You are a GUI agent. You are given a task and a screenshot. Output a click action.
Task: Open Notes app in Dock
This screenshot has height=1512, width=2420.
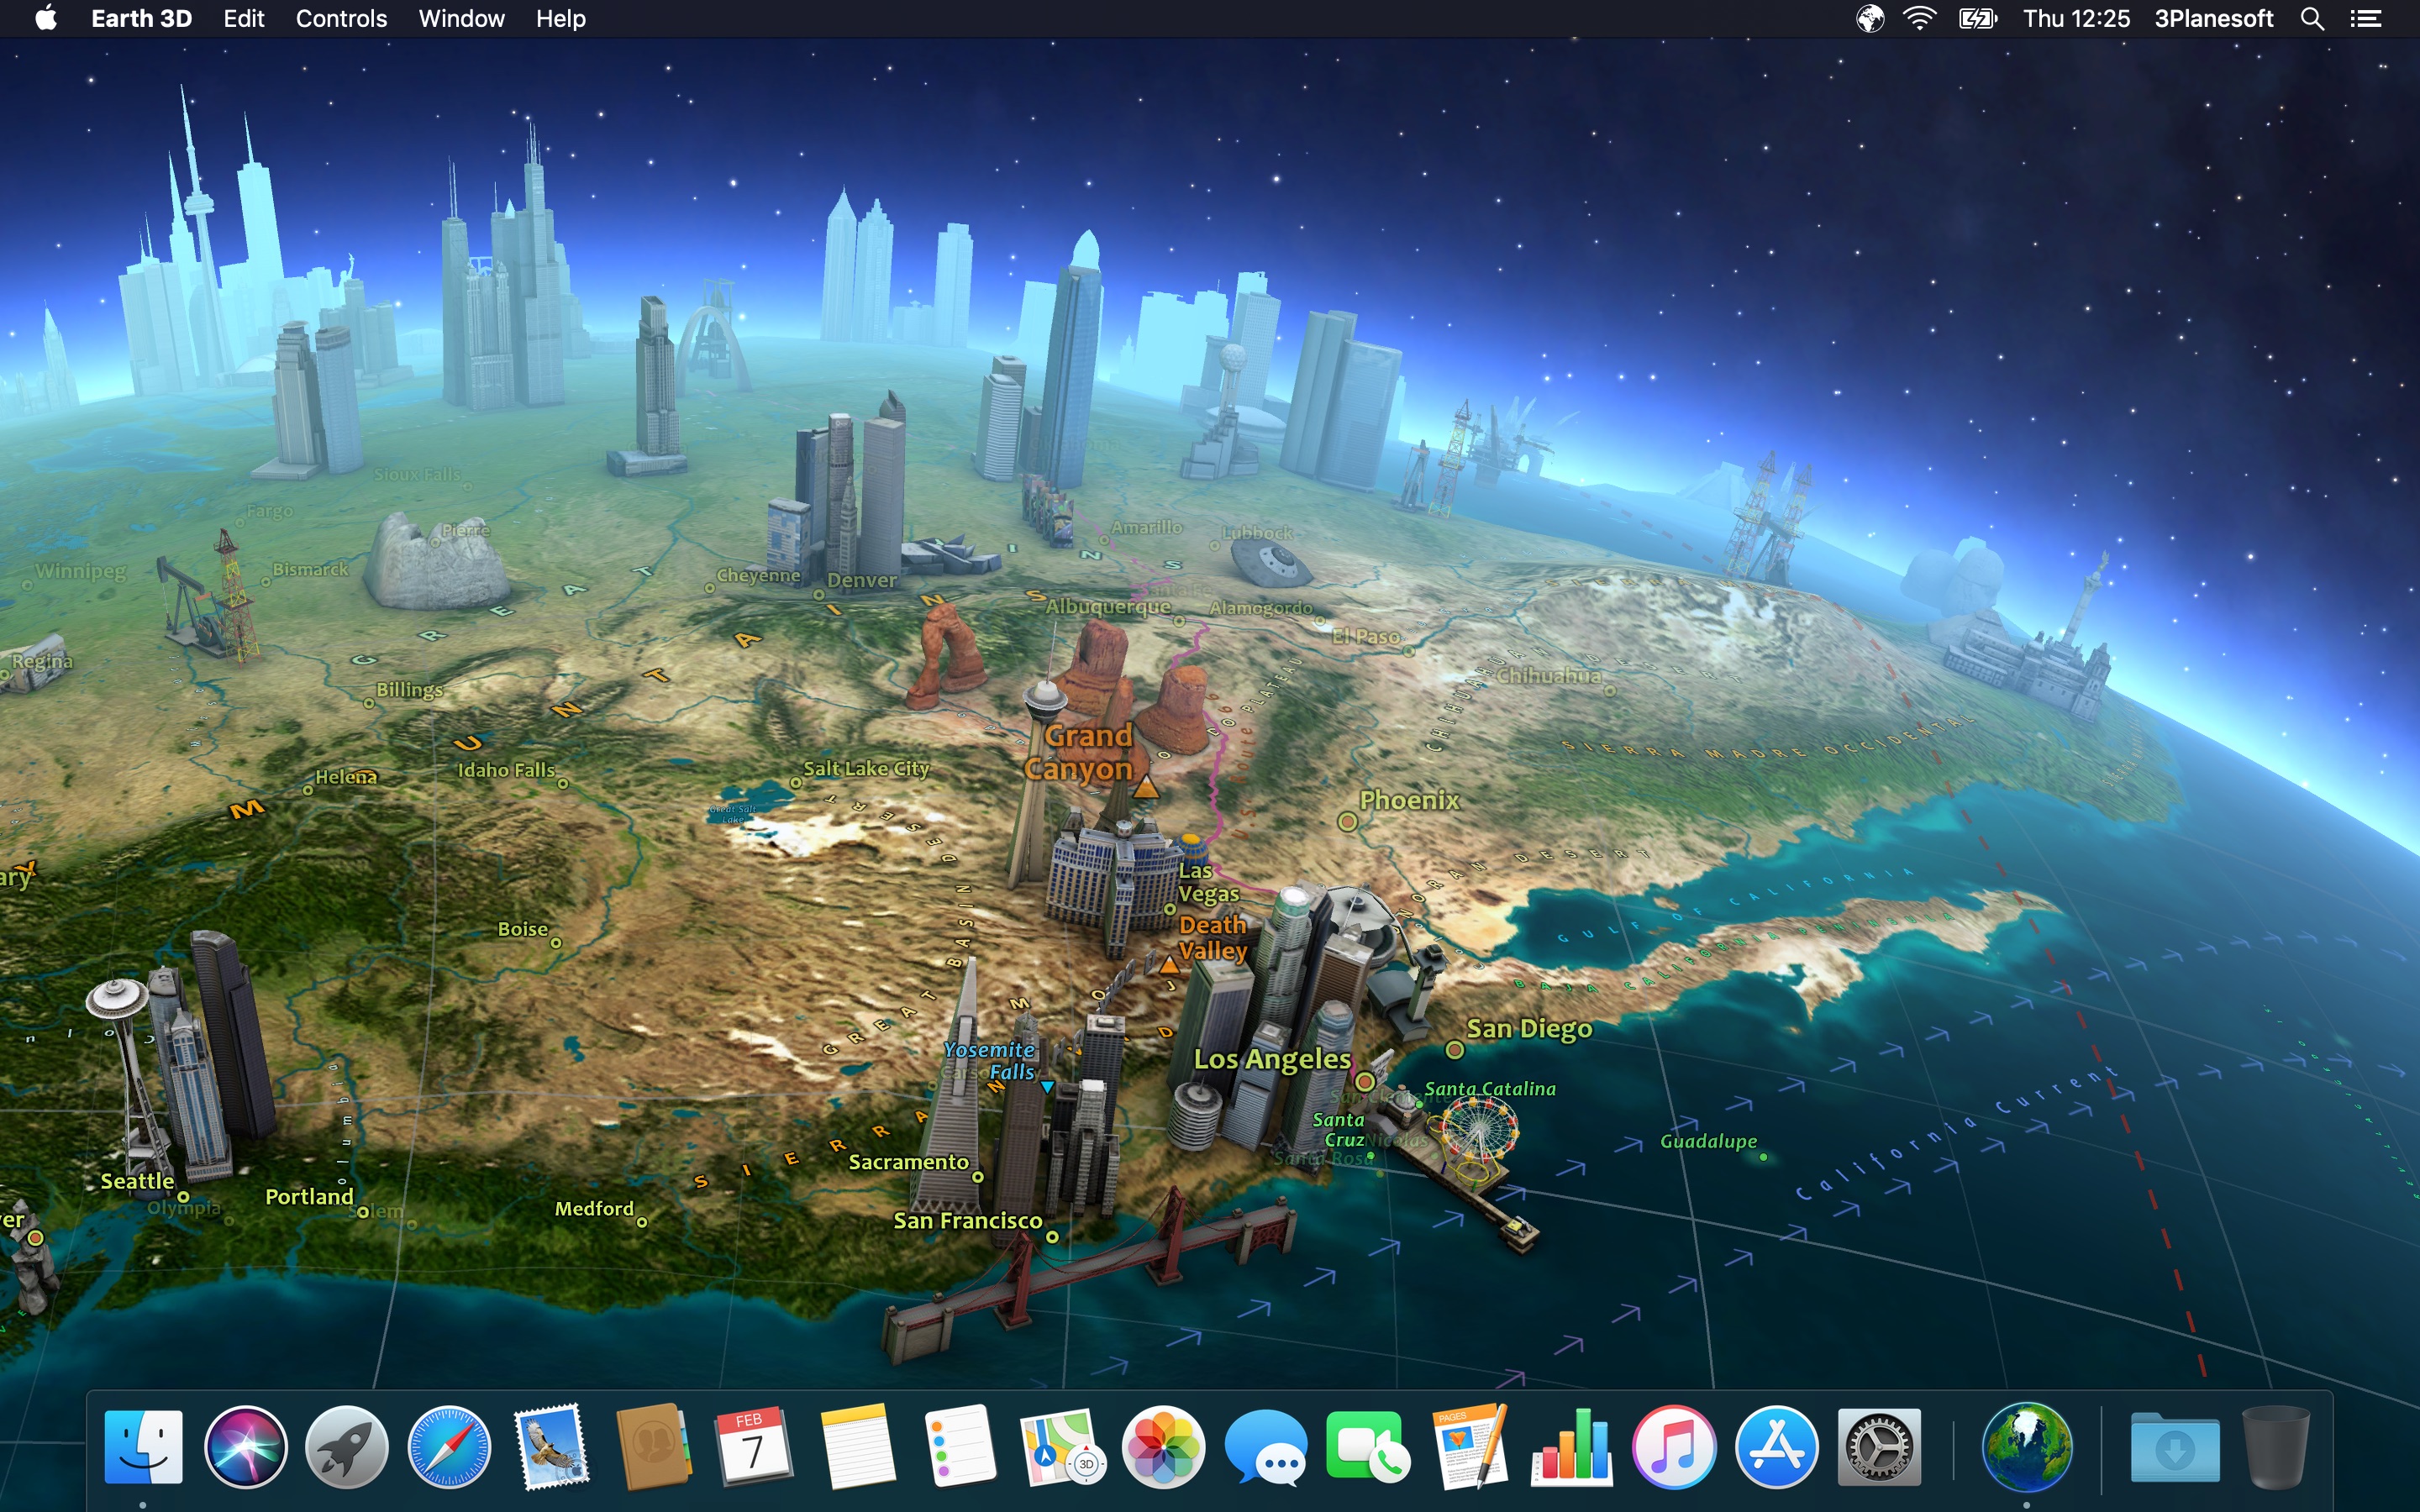857,1446
